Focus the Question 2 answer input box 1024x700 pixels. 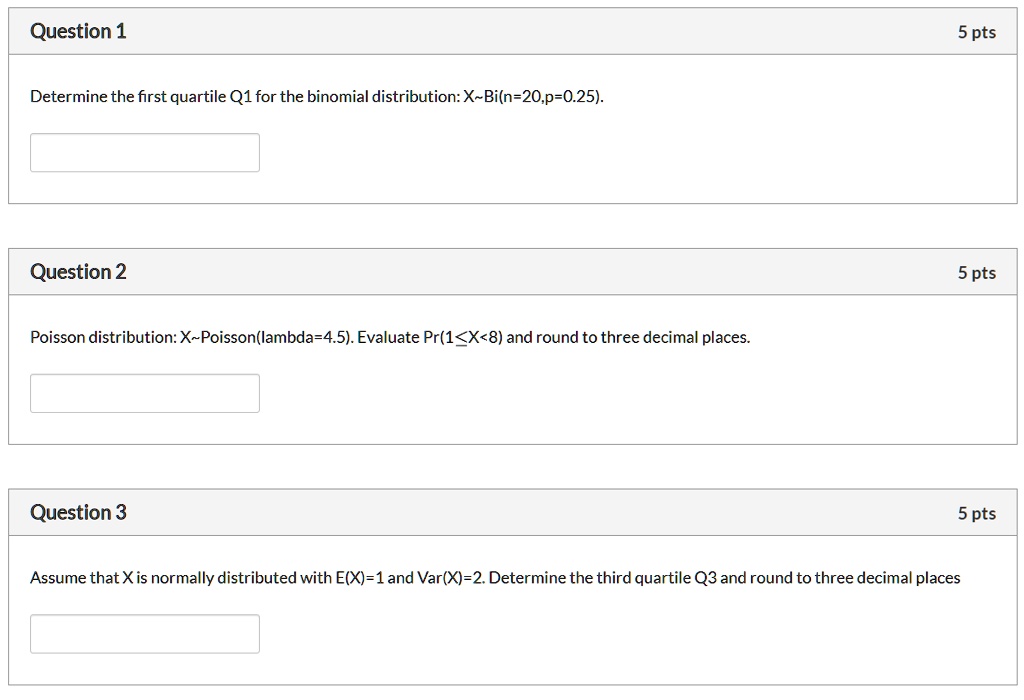click(145, 393)
